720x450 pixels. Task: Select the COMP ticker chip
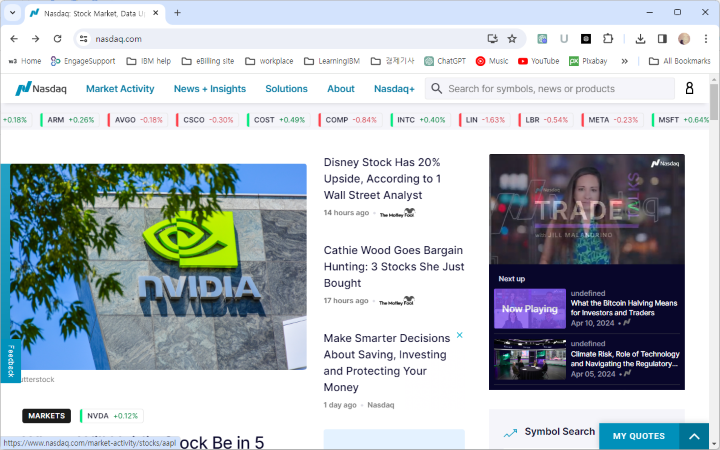[350, 120]
